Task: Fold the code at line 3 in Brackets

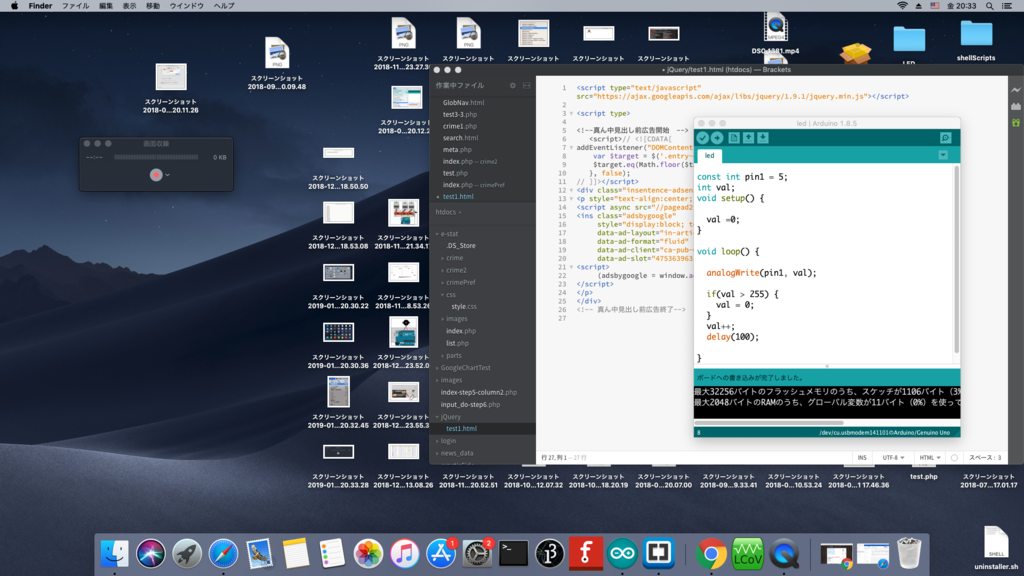Action: (571, 114)
